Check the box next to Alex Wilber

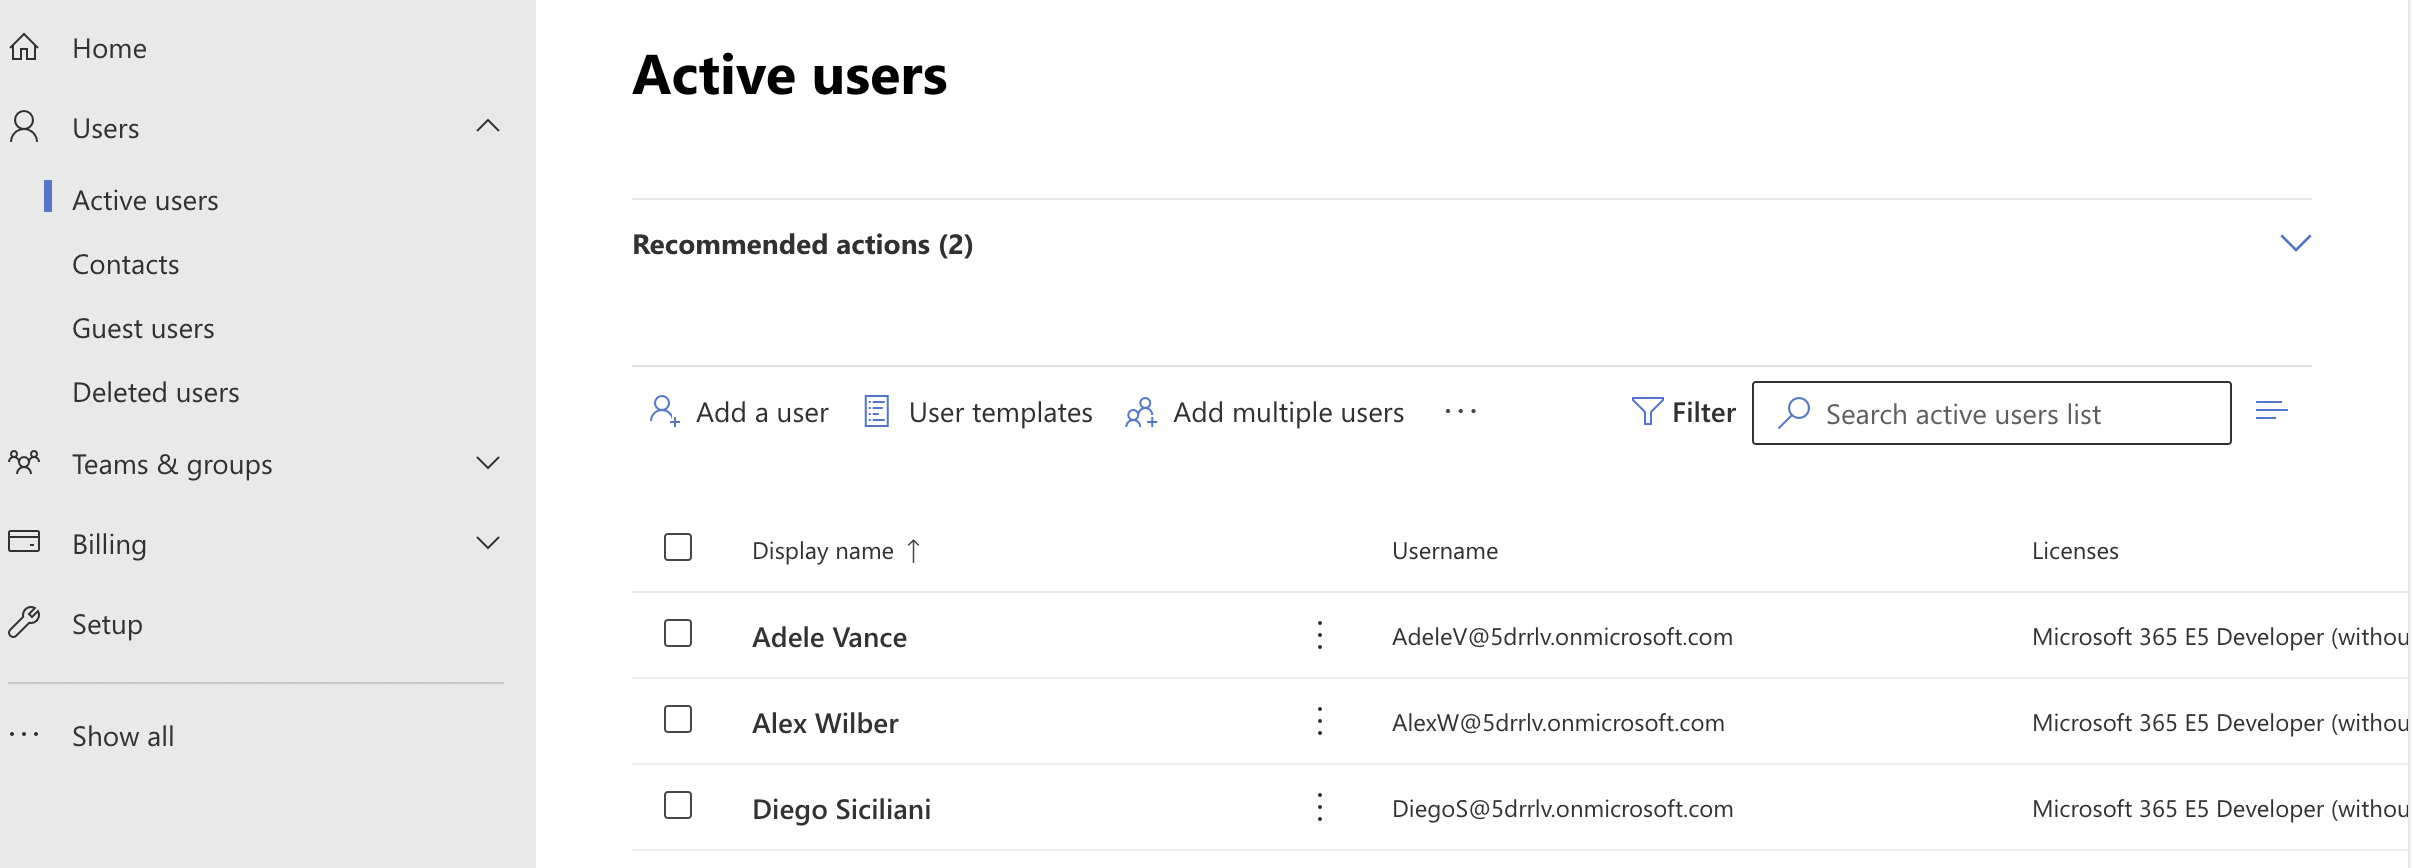point(678,719)
